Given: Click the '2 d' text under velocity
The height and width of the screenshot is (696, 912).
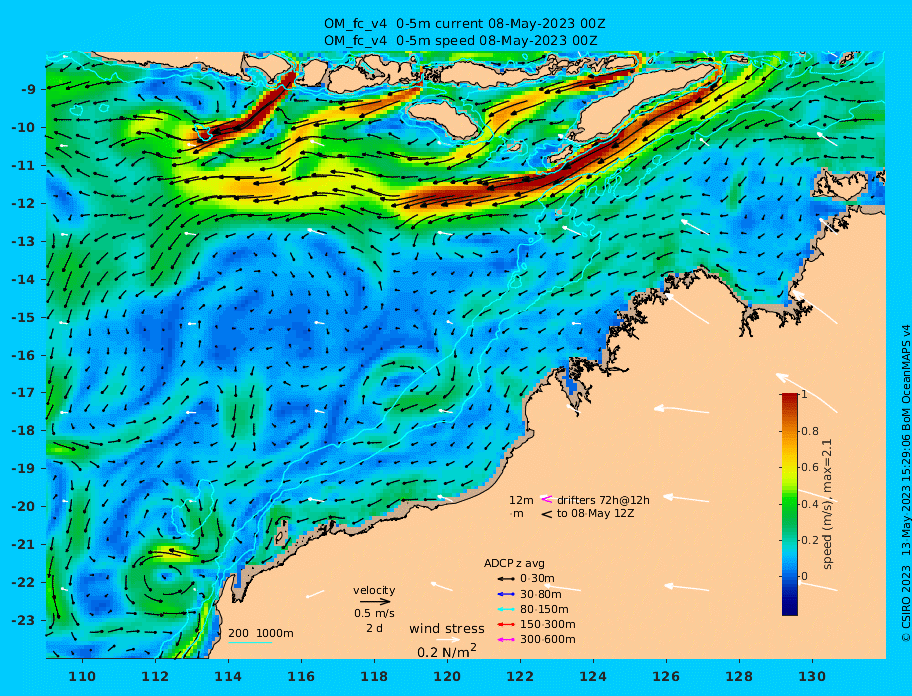Looking at the screenshot, I should point(374,629).
